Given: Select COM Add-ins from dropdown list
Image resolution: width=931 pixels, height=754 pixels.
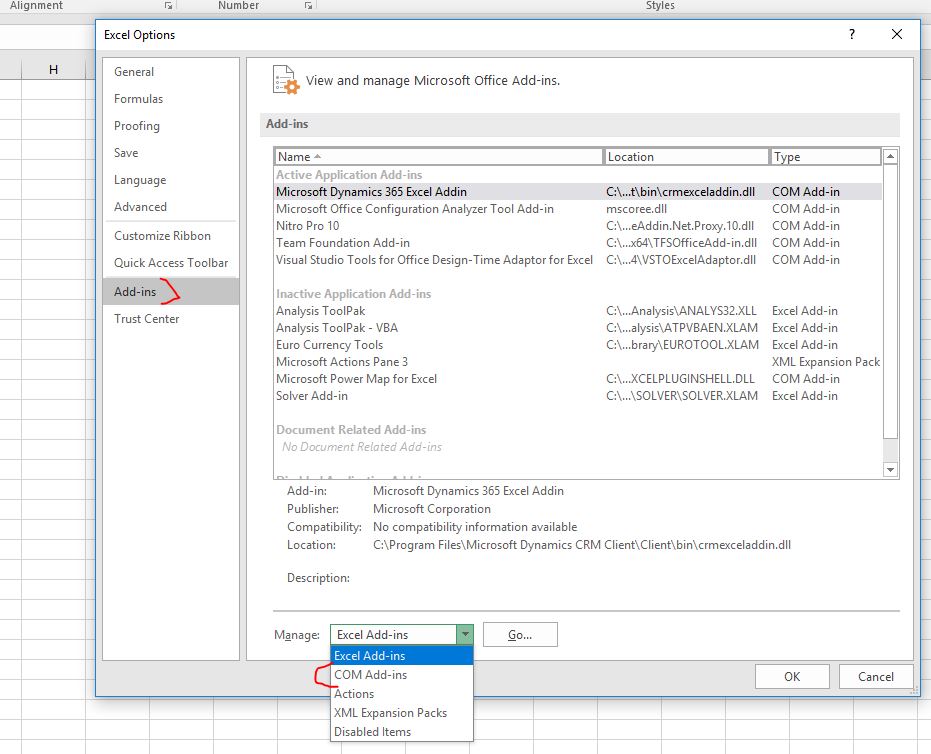Looking at the screenshot, I should coord(370,675).
